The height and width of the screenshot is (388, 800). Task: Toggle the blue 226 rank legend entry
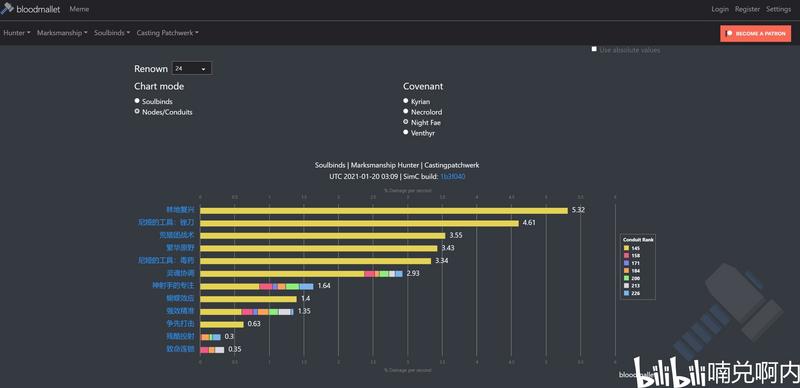coord(632,293)
